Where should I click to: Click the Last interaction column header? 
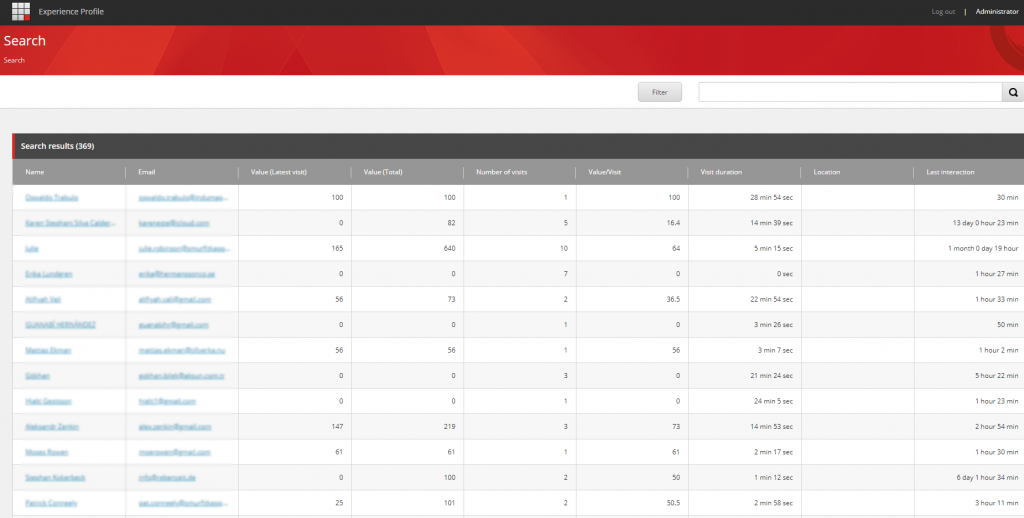click(x=949, y=172)
